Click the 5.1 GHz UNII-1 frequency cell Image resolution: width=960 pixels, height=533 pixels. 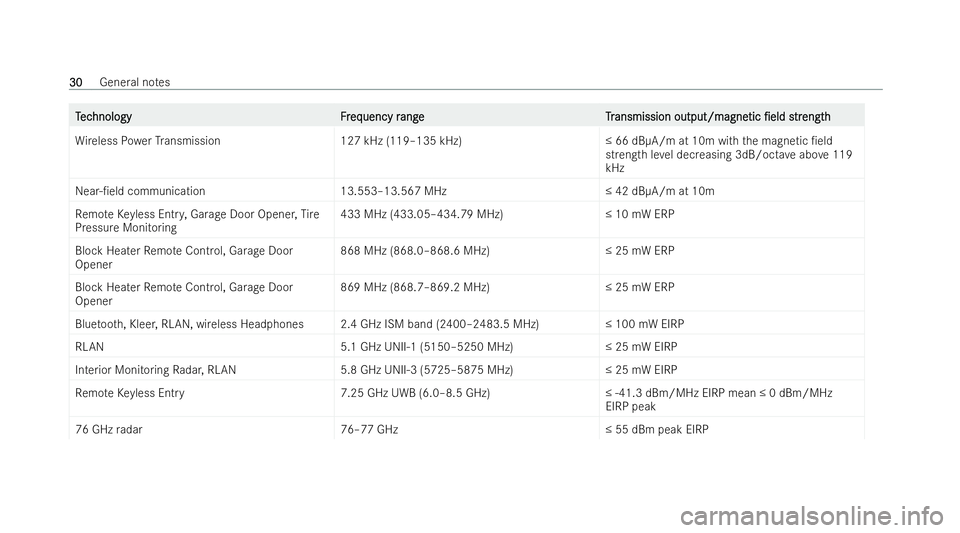point(427,347)
